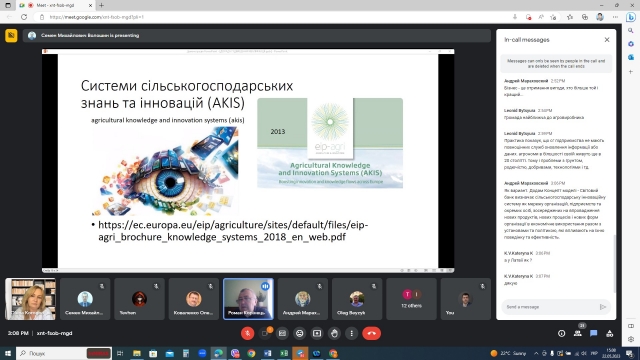Click the yellow presentation icon top-left in Meet
Screen dimensions: 640x360
tap(11, 36)
